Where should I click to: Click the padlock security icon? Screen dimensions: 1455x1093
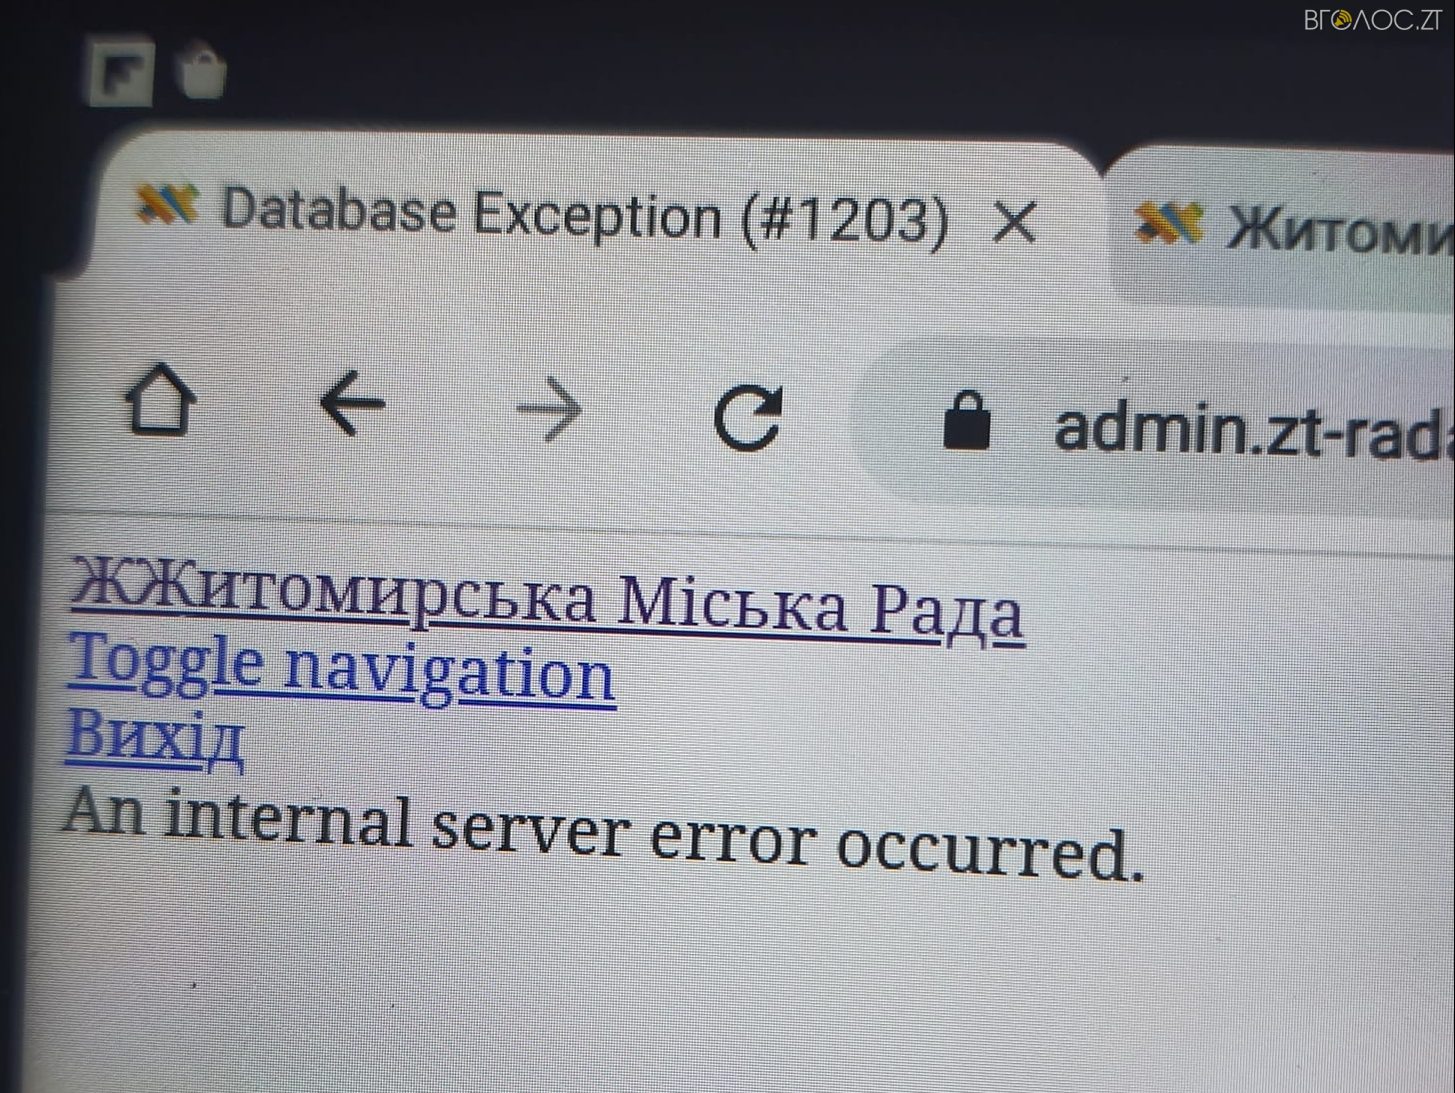967,420
